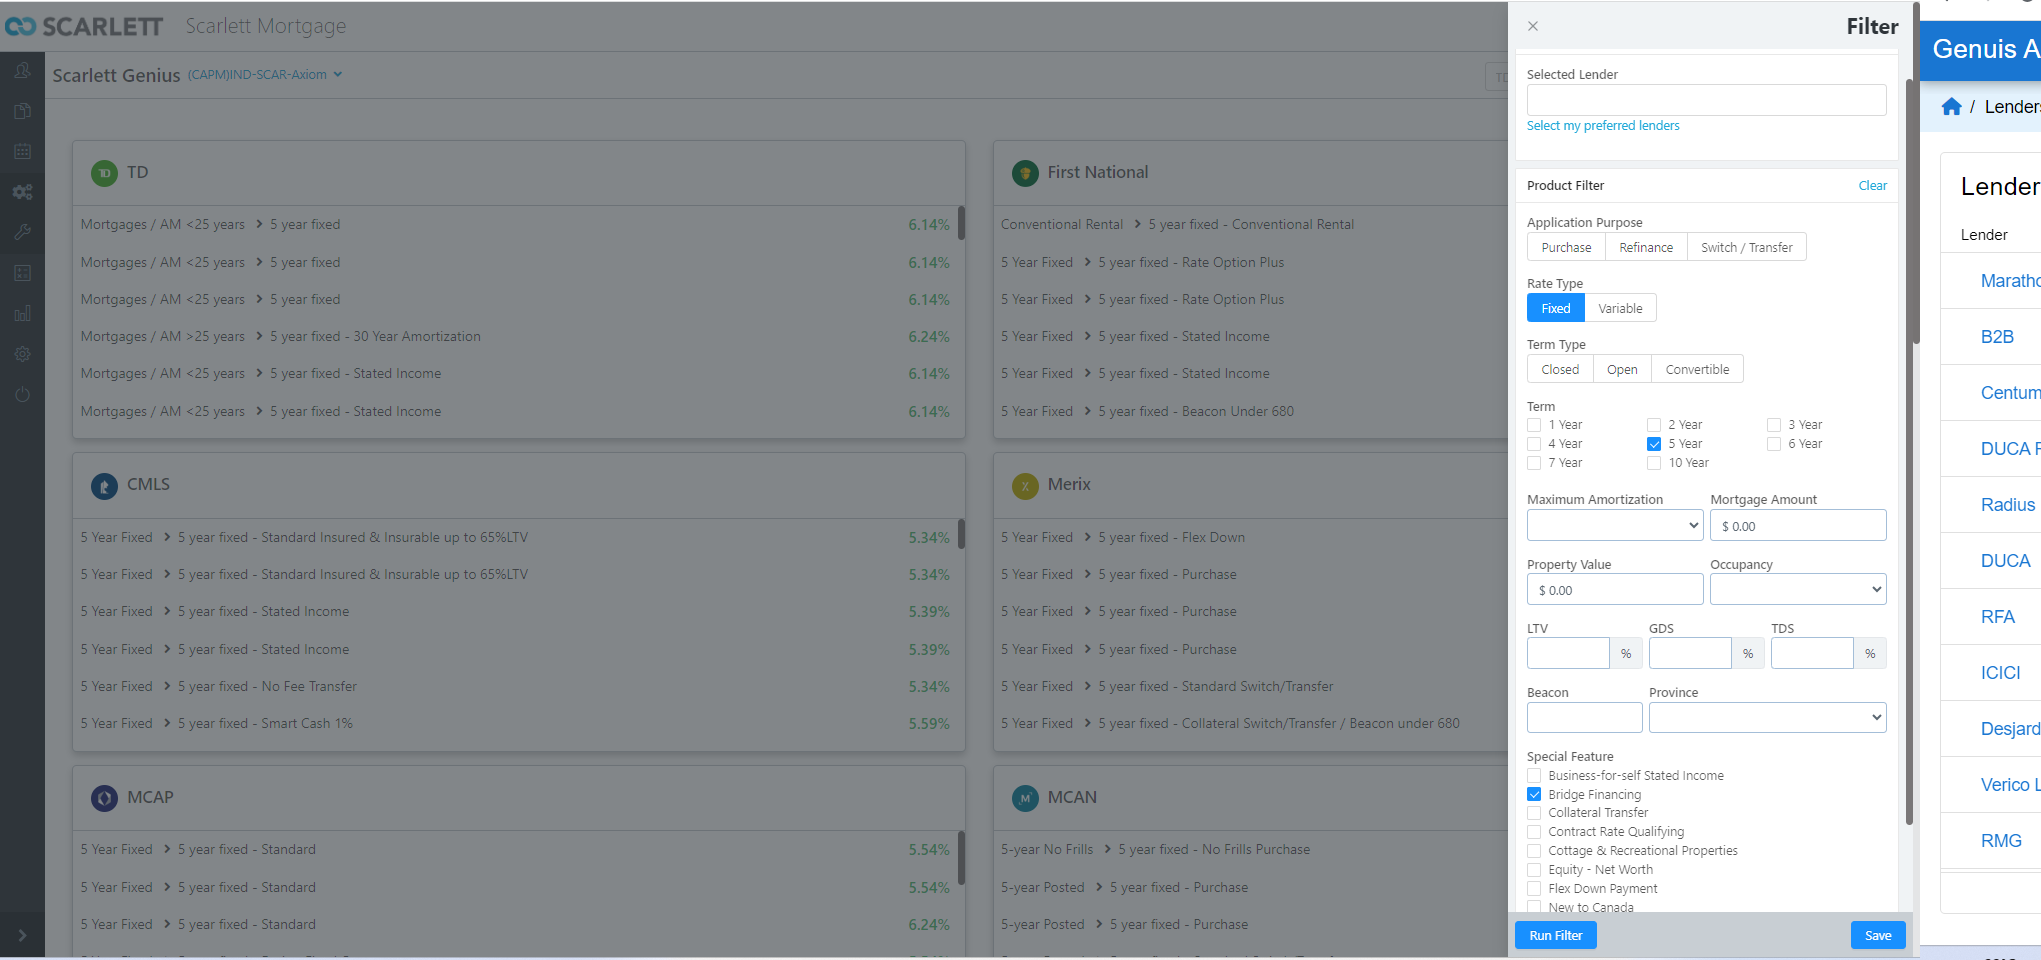Check the 4 Year term checkbox
The height and width of the screenshot is (960, 2041).
1534,444
